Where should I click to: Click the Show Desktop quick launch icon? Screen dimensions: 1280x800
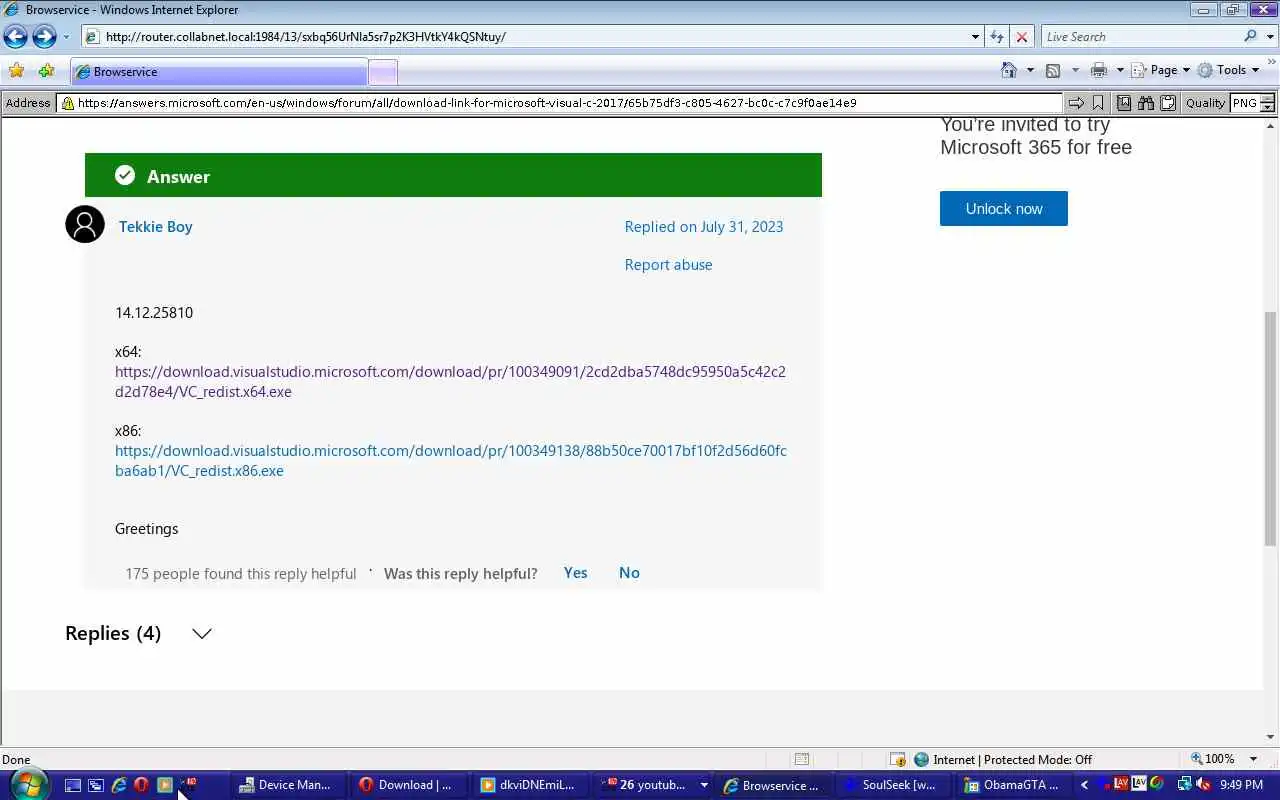[x=72, y=785]
